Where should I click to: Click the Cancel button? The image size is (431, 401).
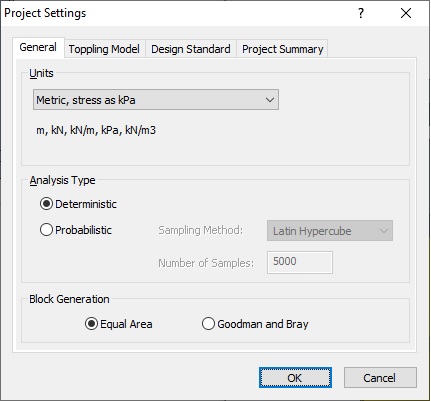point(380,378)
